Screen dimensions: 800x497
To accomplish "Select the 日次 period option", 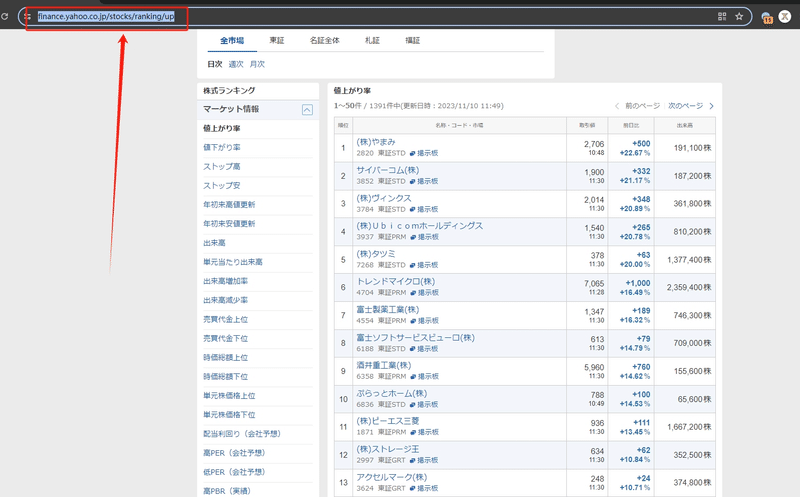I will [215, 64].
